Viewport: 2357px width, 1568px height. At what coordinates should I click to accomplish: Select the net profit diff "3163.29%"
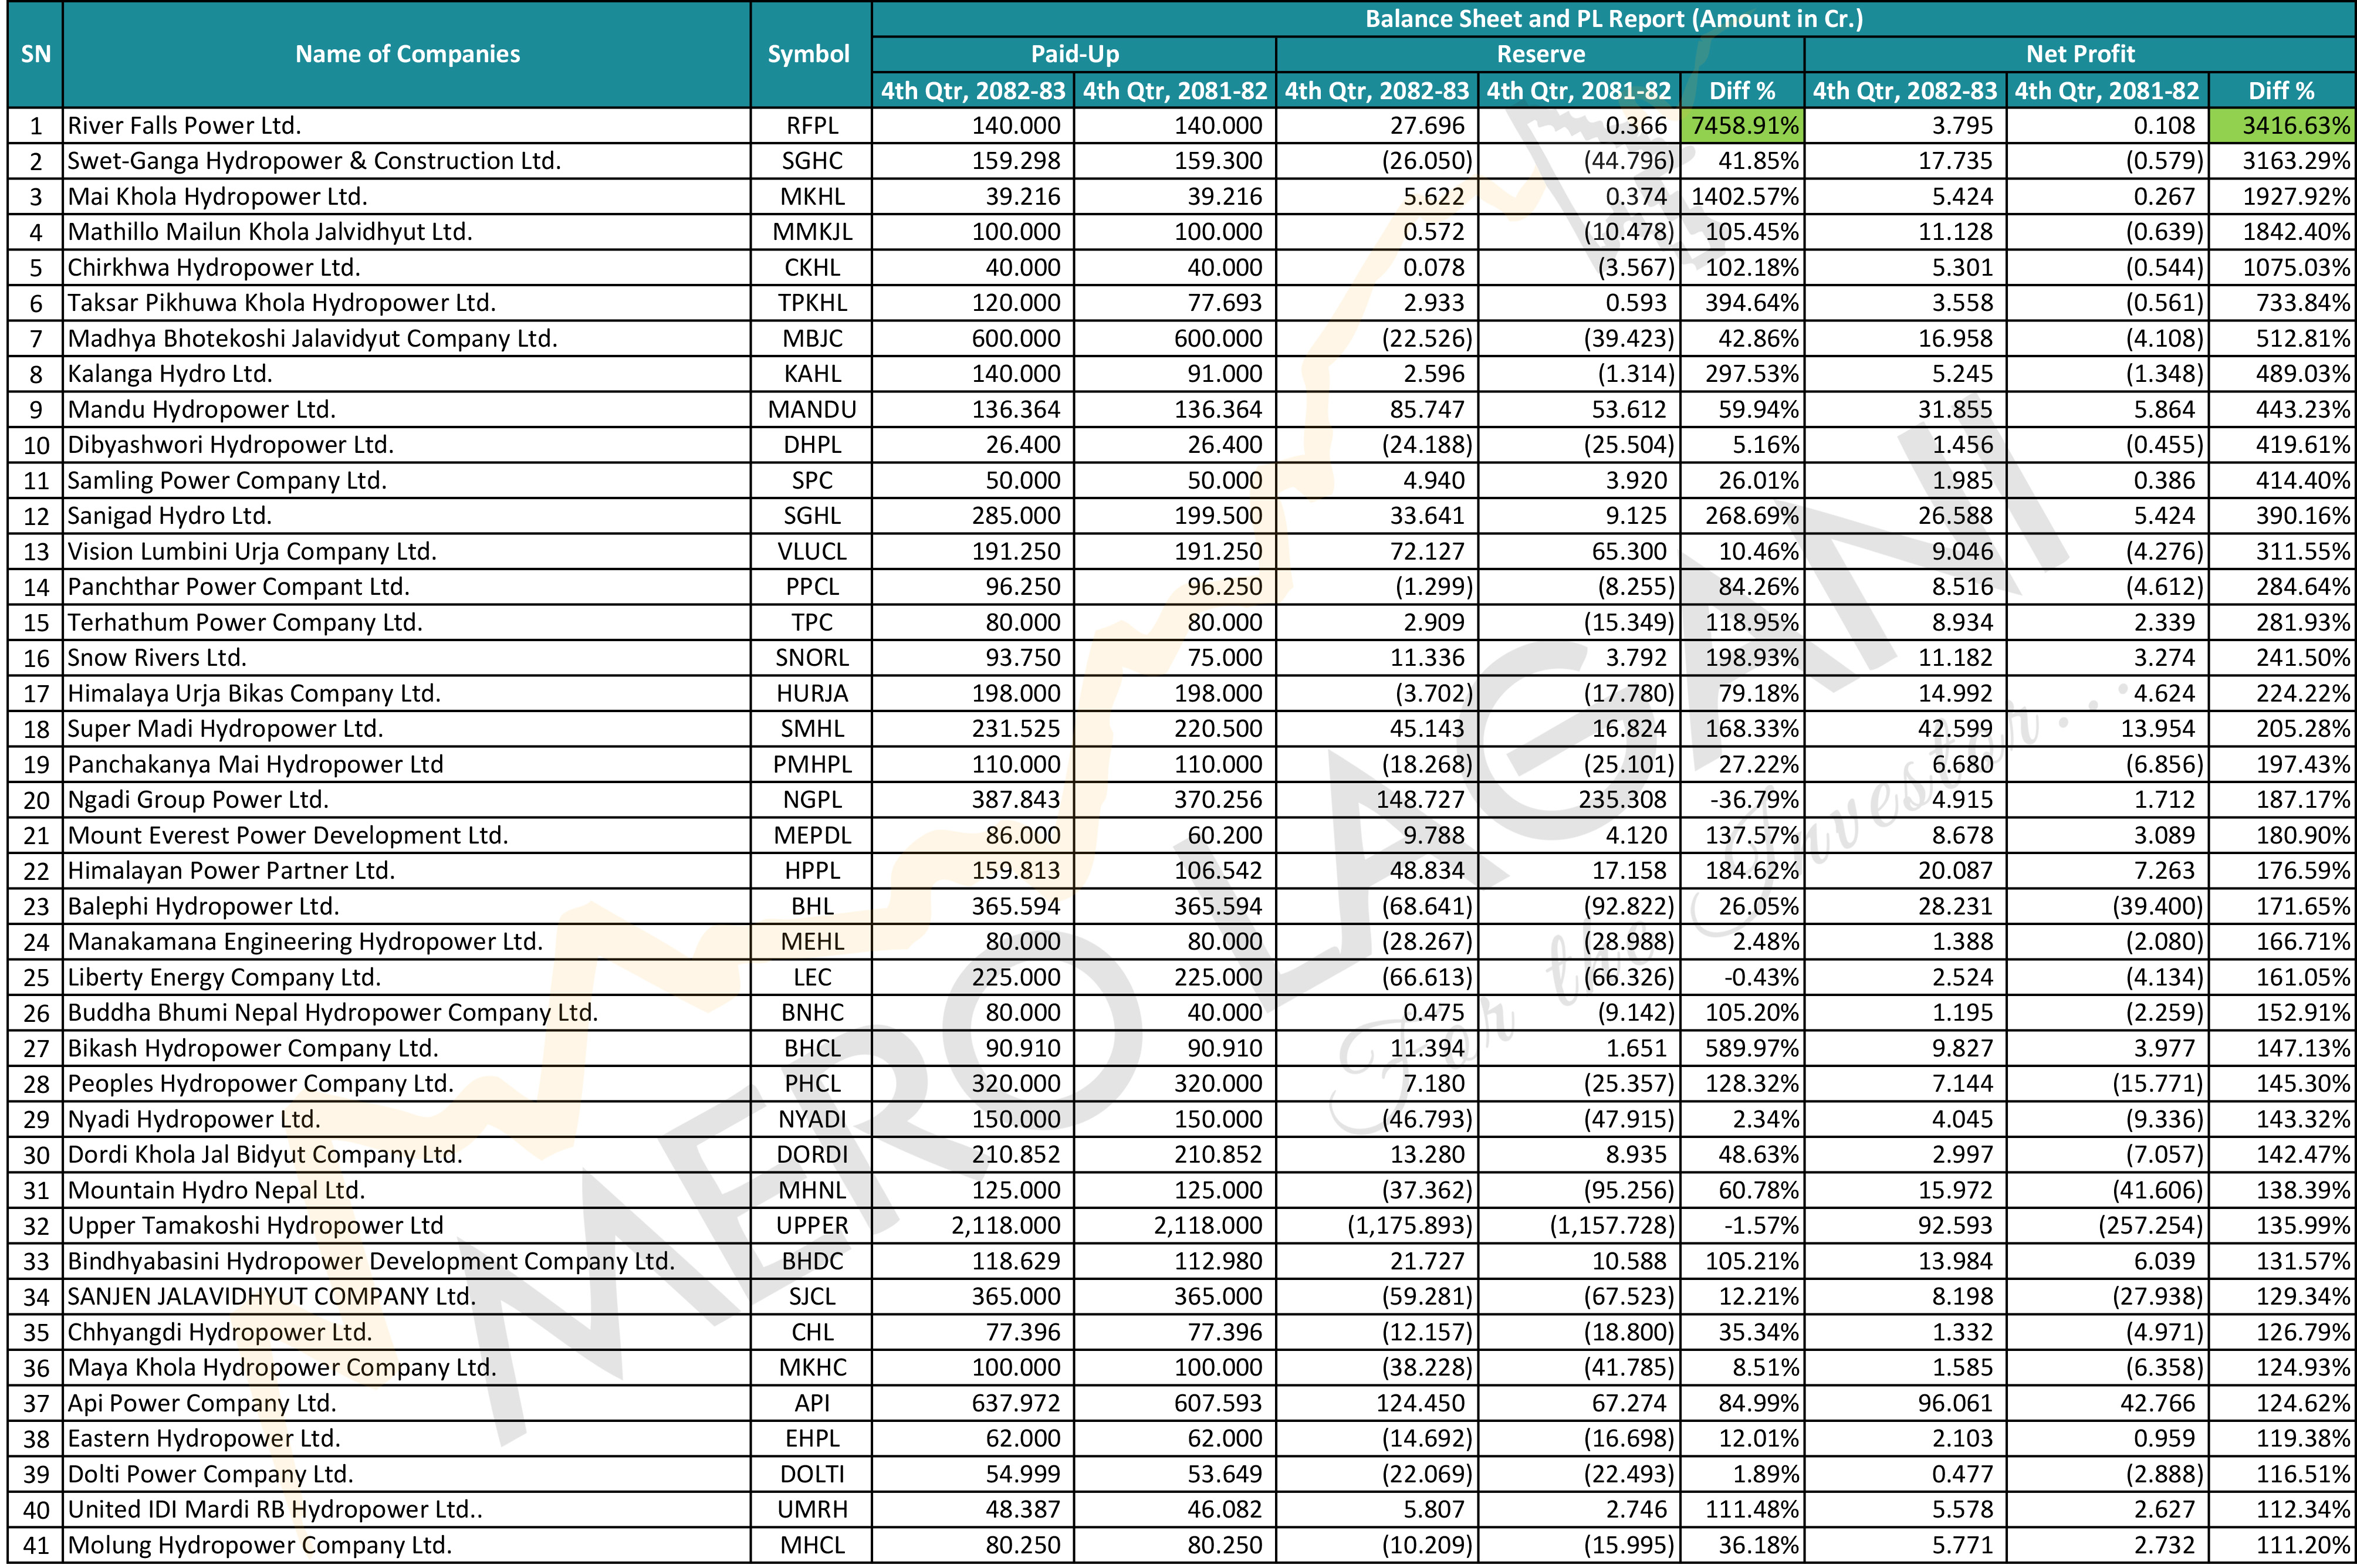click(x=2296, y=161)
